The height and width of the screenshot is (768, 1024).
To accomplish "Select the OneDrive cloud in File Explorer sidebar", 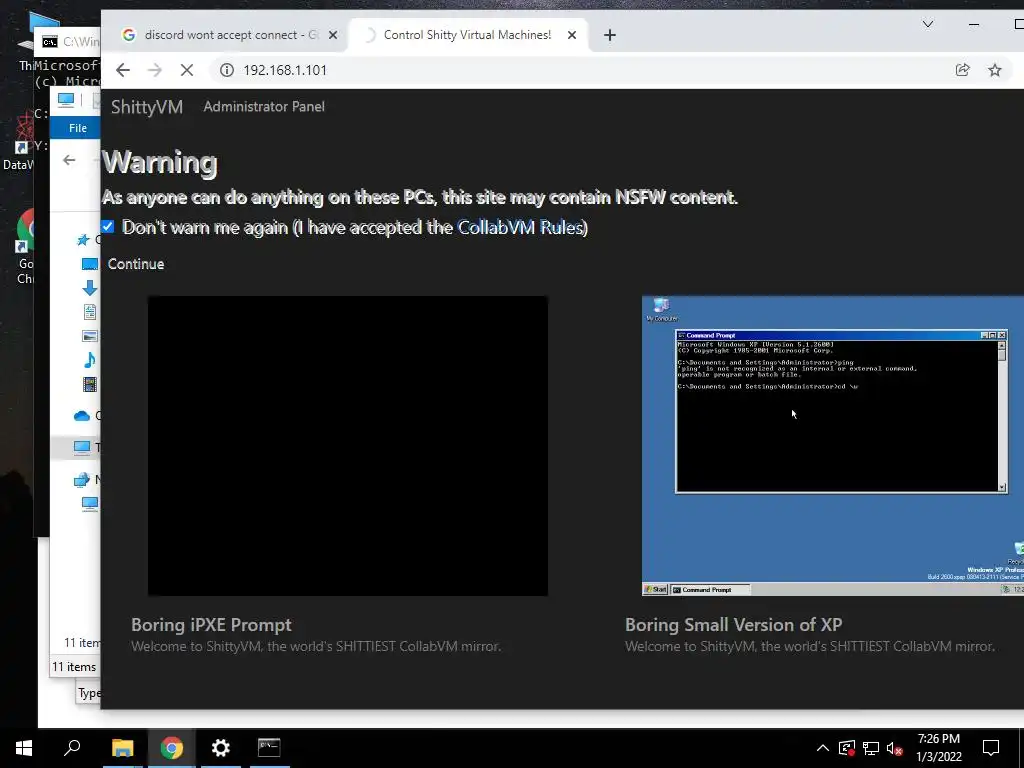I will tap(82, 416).
